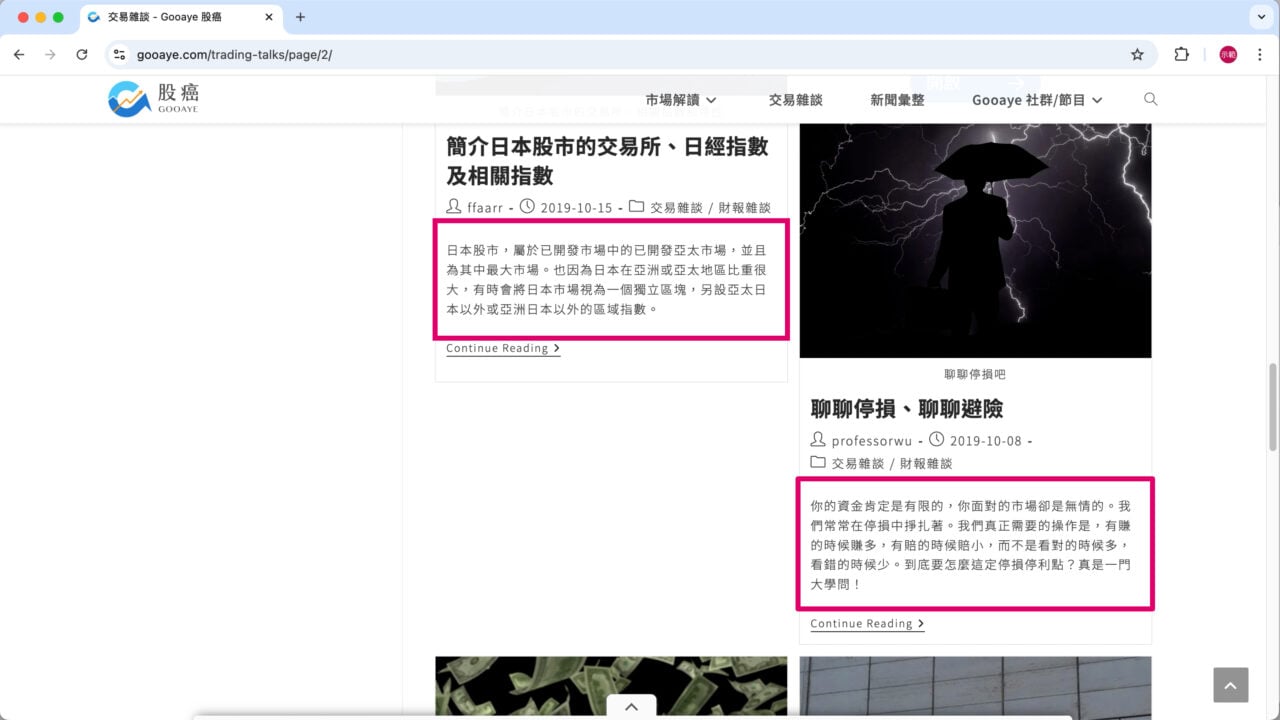The height and width of the screenshot is (720, 1280).
Task: Open the article 聊聊停損、聊聊避險
Action: click(907, 409)
